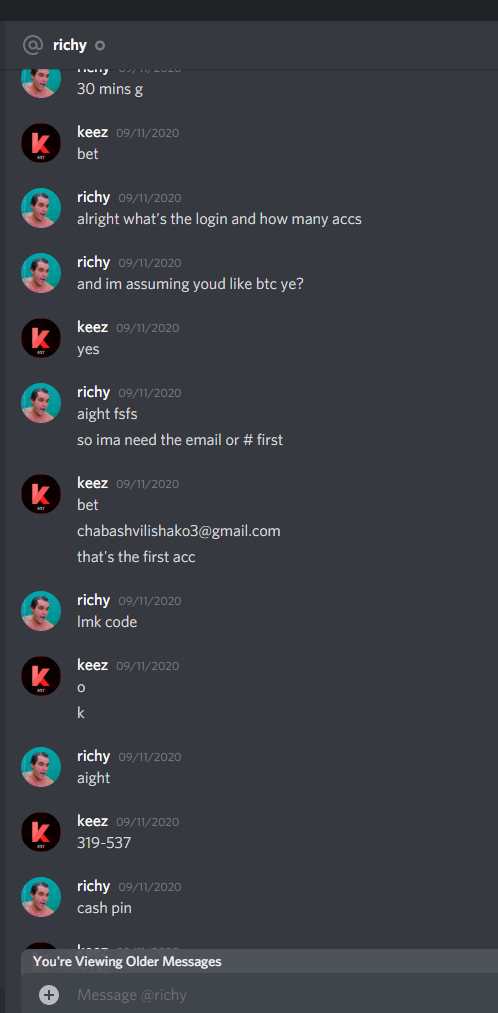This screenshot has height=1013, width=498.
Task: Click keez avatar beside 319-537 message
Action: [x=41, y=831]
